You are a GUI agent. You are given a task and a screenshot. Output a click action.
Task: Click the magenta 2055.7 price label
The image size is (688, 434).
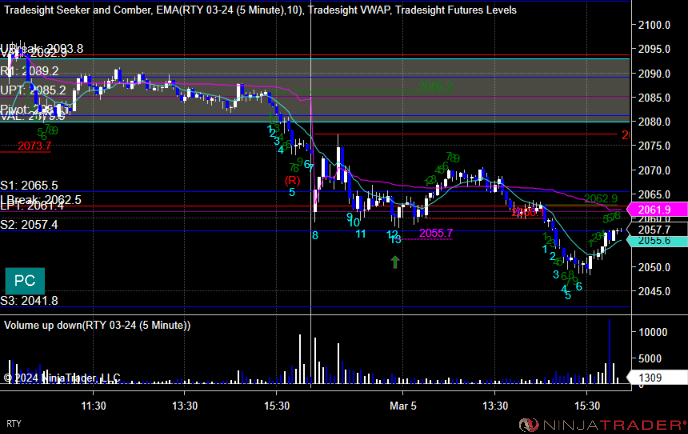click(x=436, y=233)
